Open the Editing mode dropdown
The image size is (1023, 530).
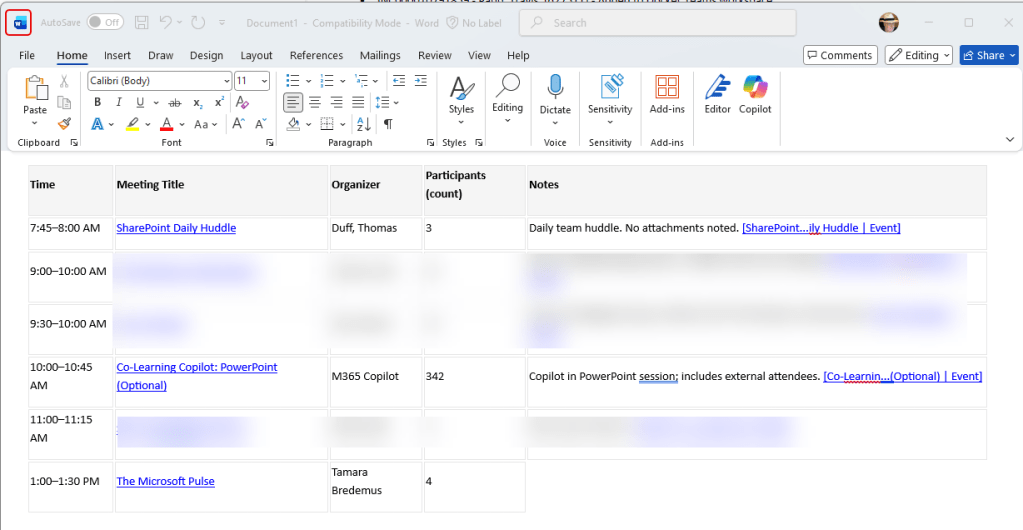918,55
